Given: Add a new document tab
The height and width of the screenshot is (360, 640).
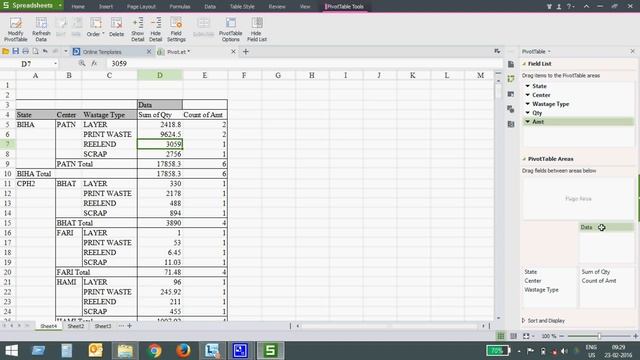Looking at the screenshot, I should [x=246, y=51].
